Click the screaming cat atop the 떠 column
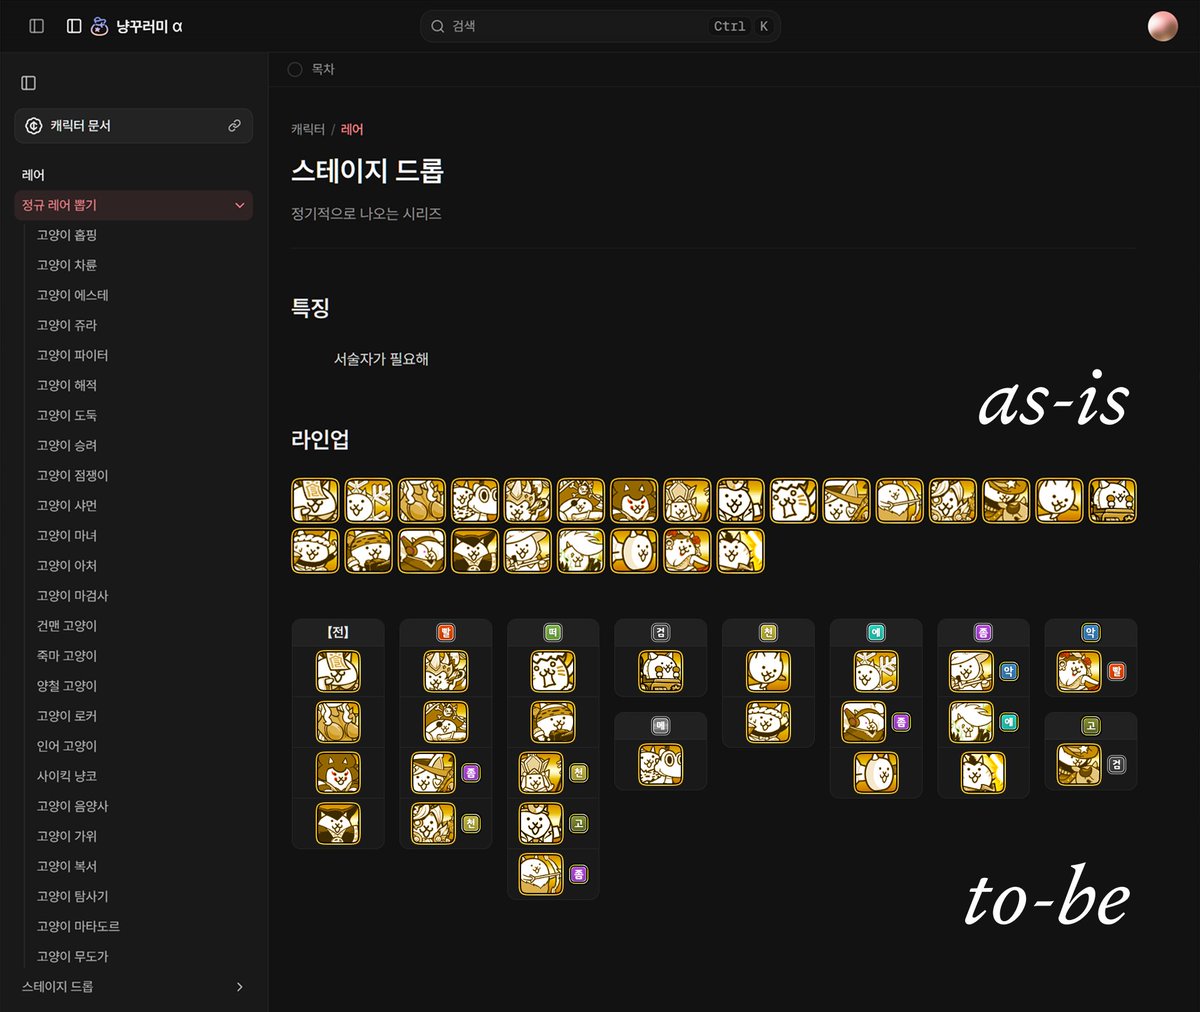The width and height of the screenshot is (1200, 1012). [553, 672]
